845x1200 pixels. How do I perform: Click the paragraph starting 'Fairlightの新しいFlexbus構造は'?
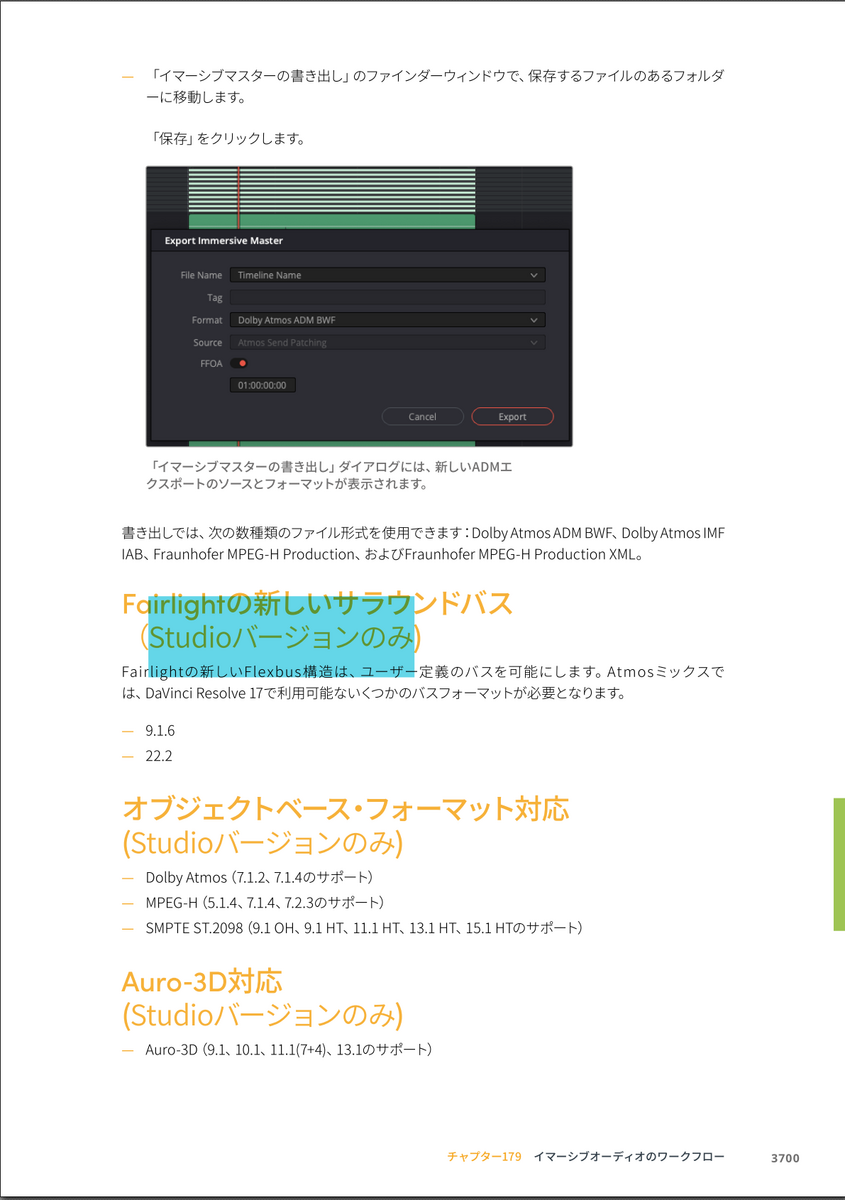point(423,682)
